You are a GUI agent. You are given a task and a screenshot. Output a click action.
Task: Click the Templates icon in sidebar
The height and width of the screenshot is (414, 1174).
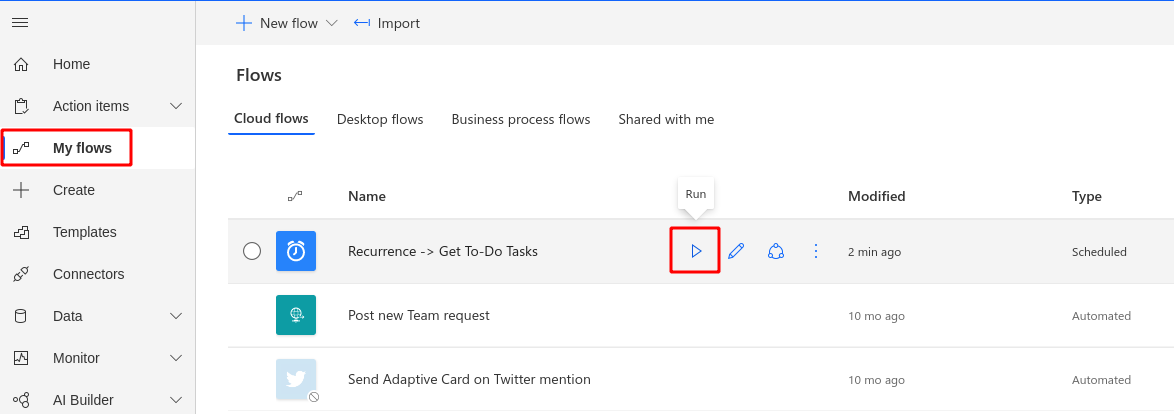click(x=21, y=232)
